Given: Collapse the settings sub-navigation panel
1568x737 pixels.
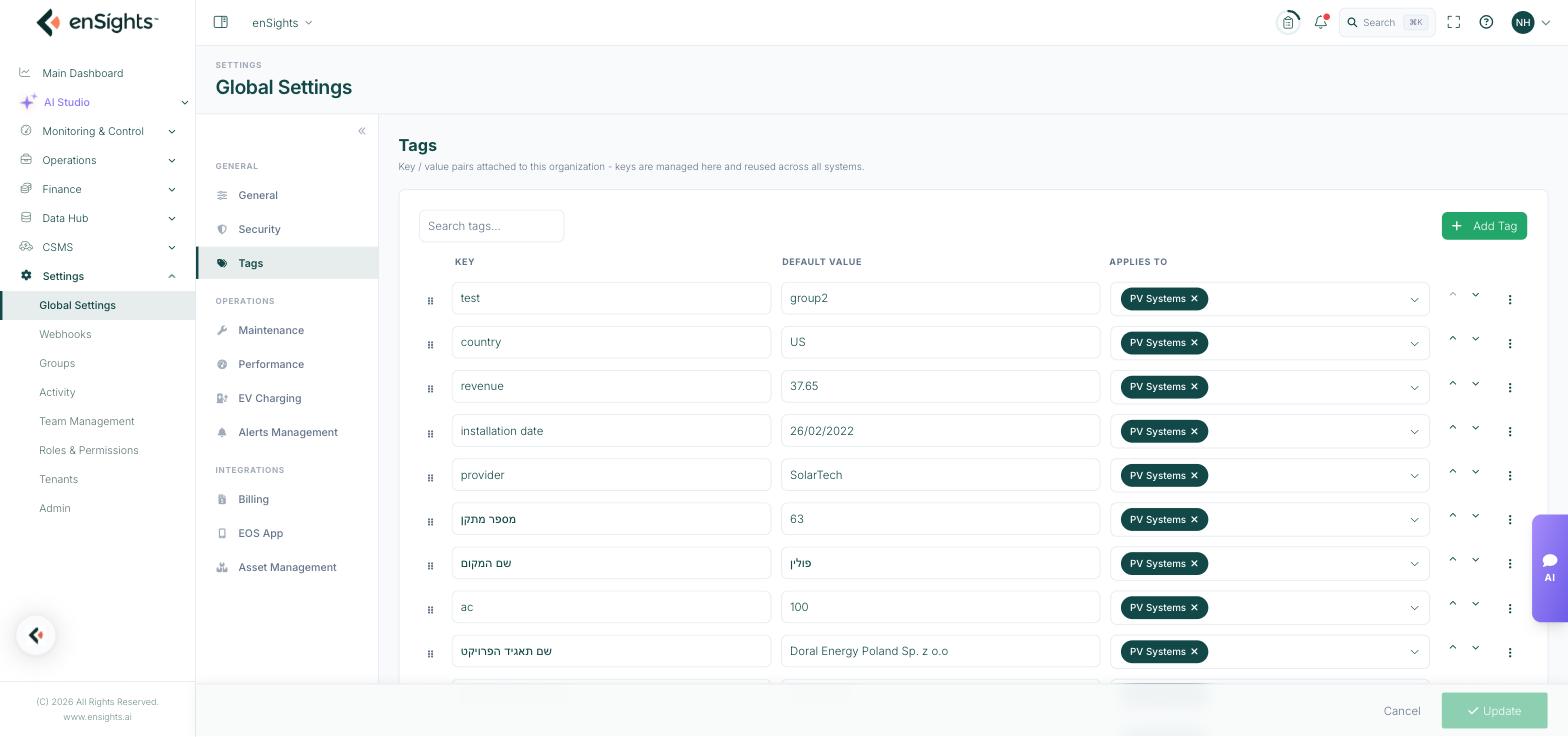Looking at the screenshot, I should click(362, 131).
